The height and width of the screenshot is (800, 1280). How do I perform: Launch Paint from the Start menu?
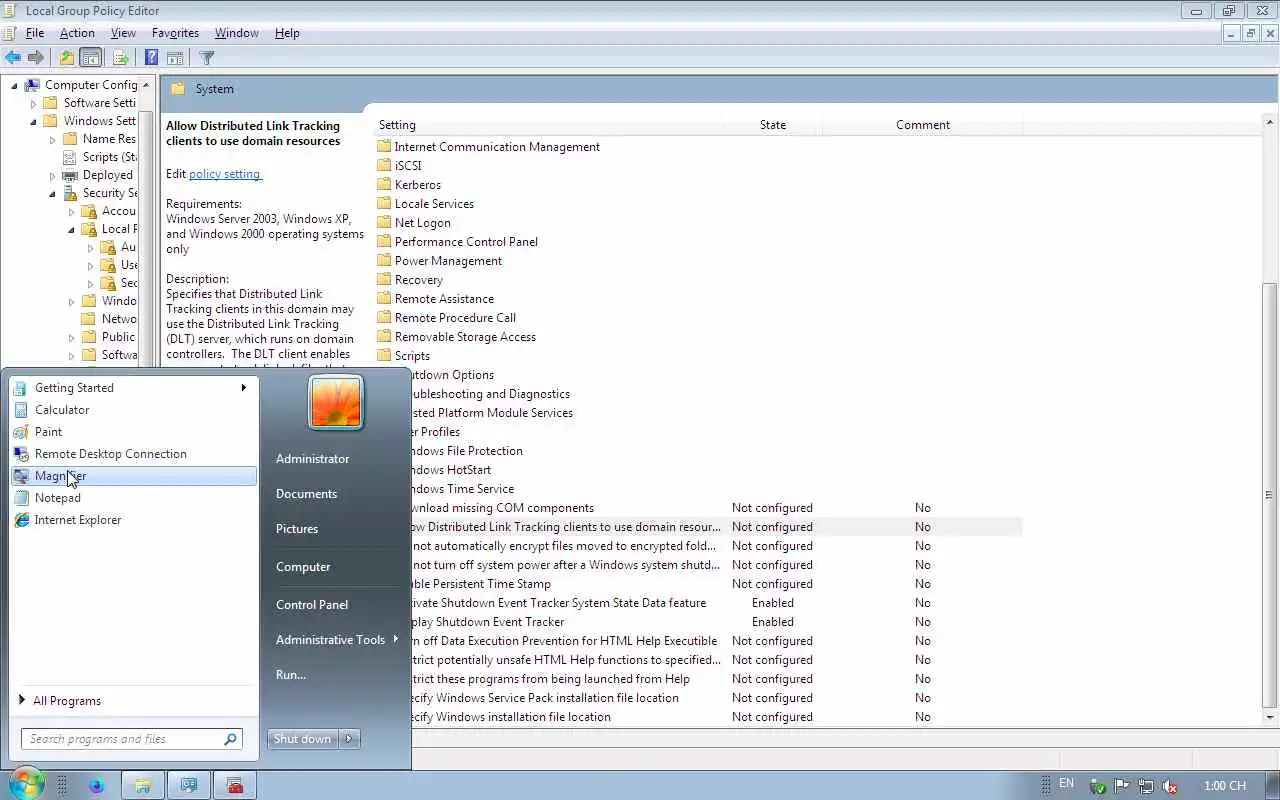point(133,432)
